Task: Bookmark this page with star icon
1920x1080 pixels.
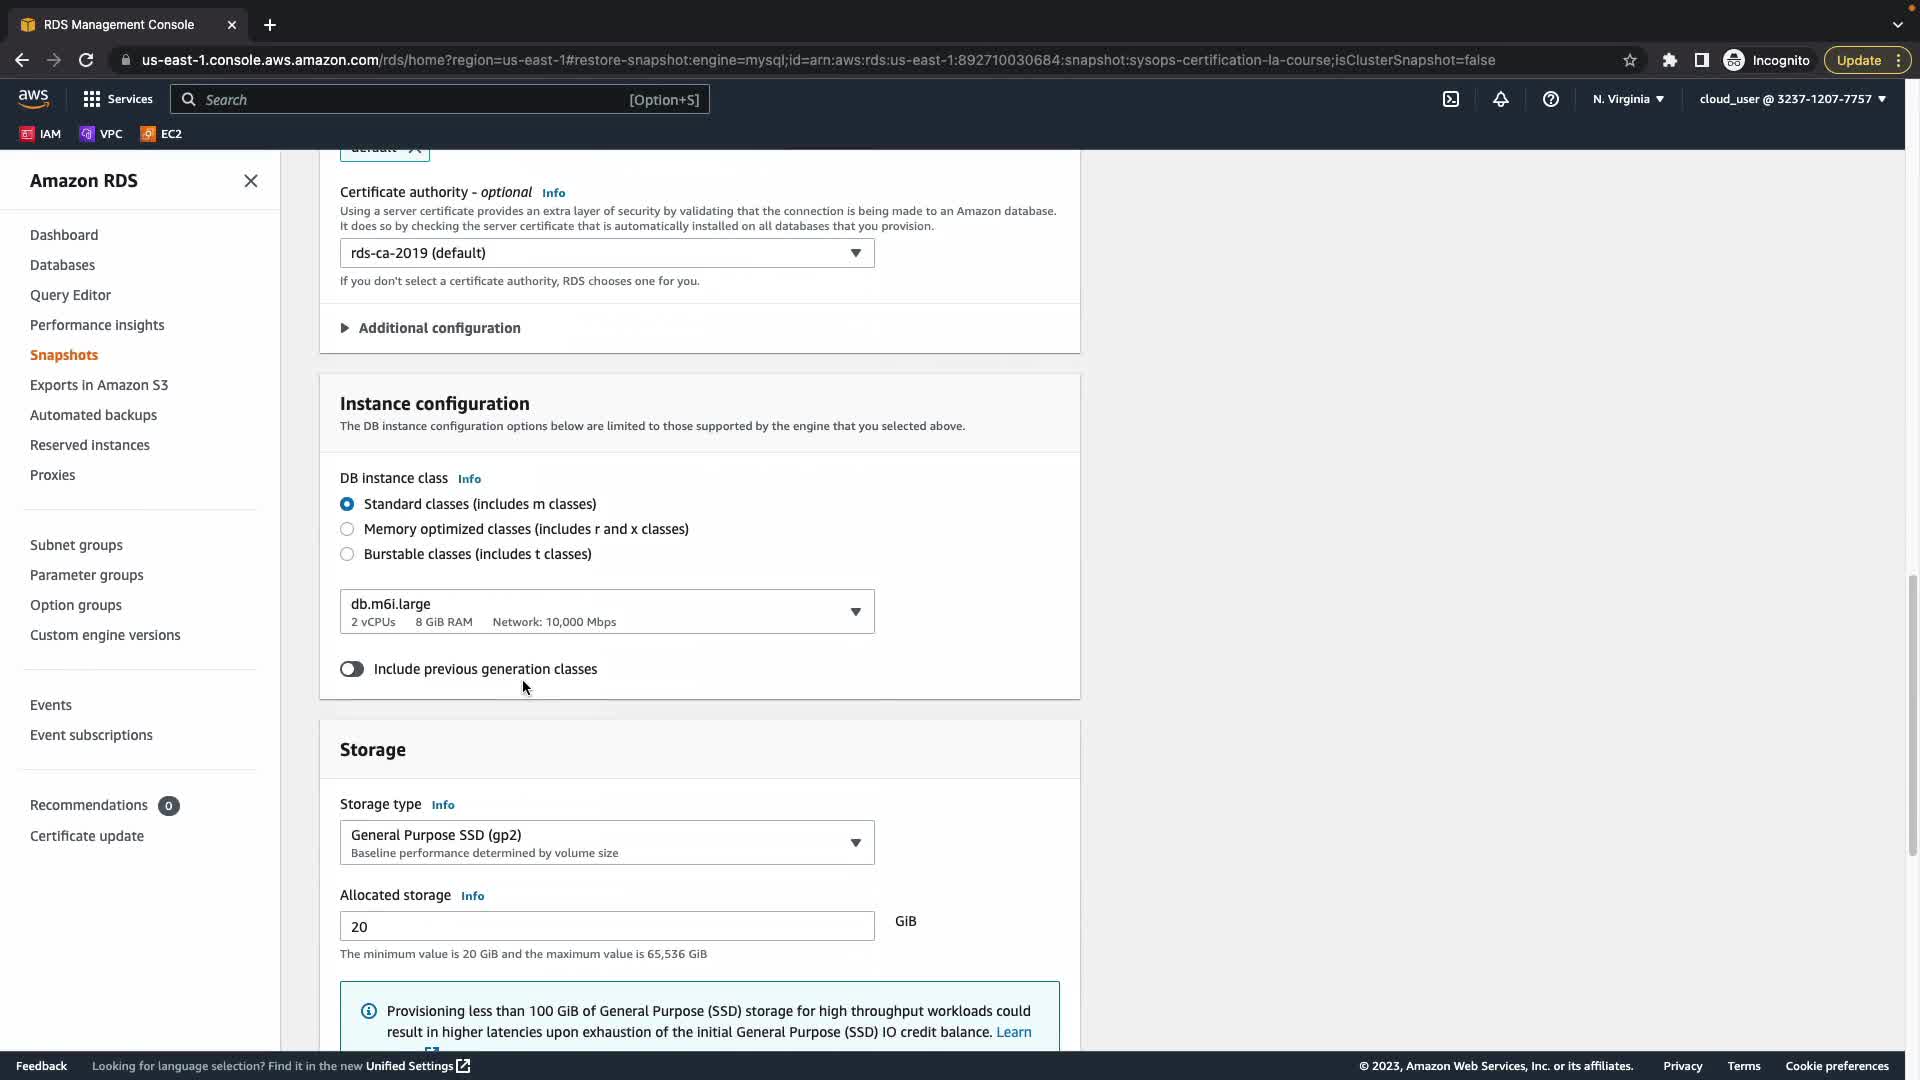Action: [1629, 60]
